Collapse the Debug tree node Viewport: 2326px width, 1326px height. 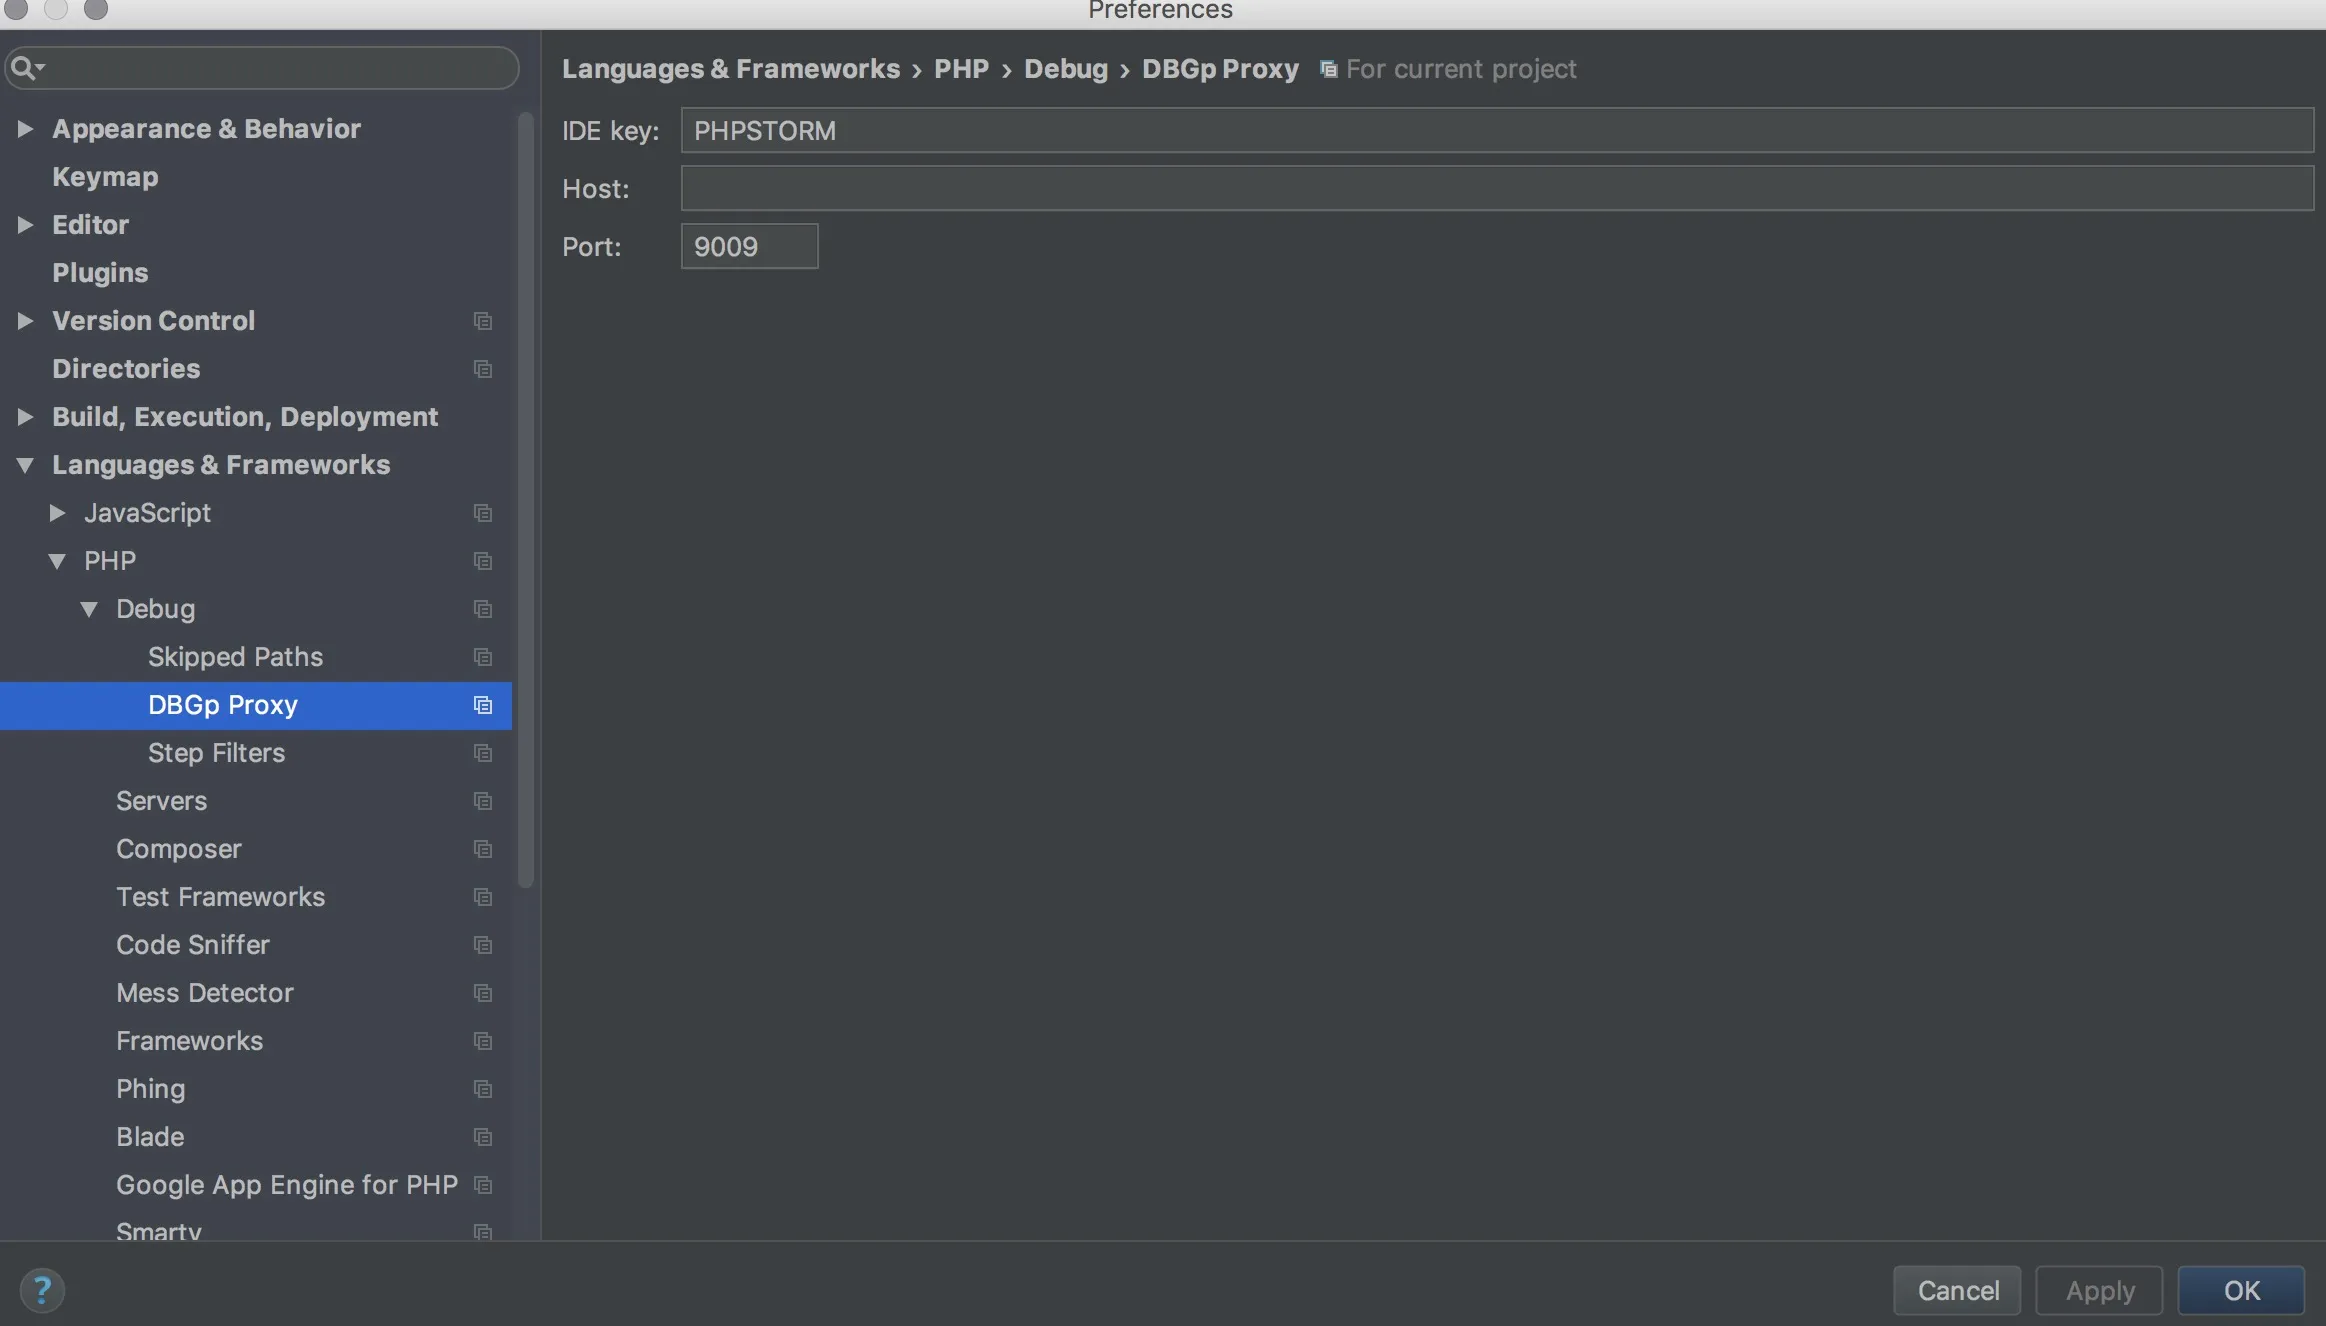tap(90, 609)
